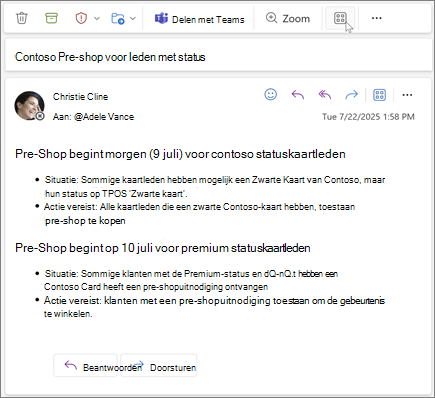Open the Apps icon beside the forward arrow
Image resolution: width=435 pixels, height=398 pixels.
(379, 95)
